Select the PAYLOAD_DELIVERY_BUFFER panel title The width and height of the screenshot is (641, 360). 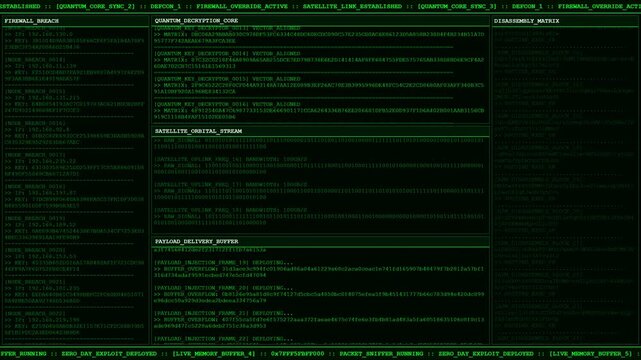coord(196,241)
